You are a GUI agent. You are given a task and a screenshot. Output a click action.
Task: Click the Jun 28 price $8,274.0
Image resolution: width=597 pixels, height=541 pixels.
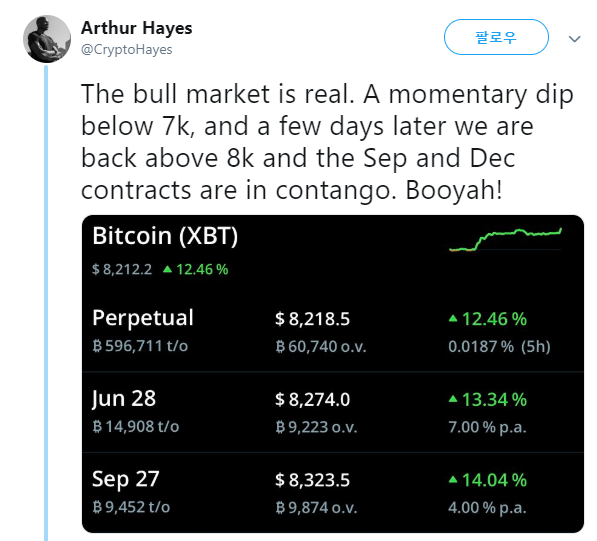click(312, 399)
